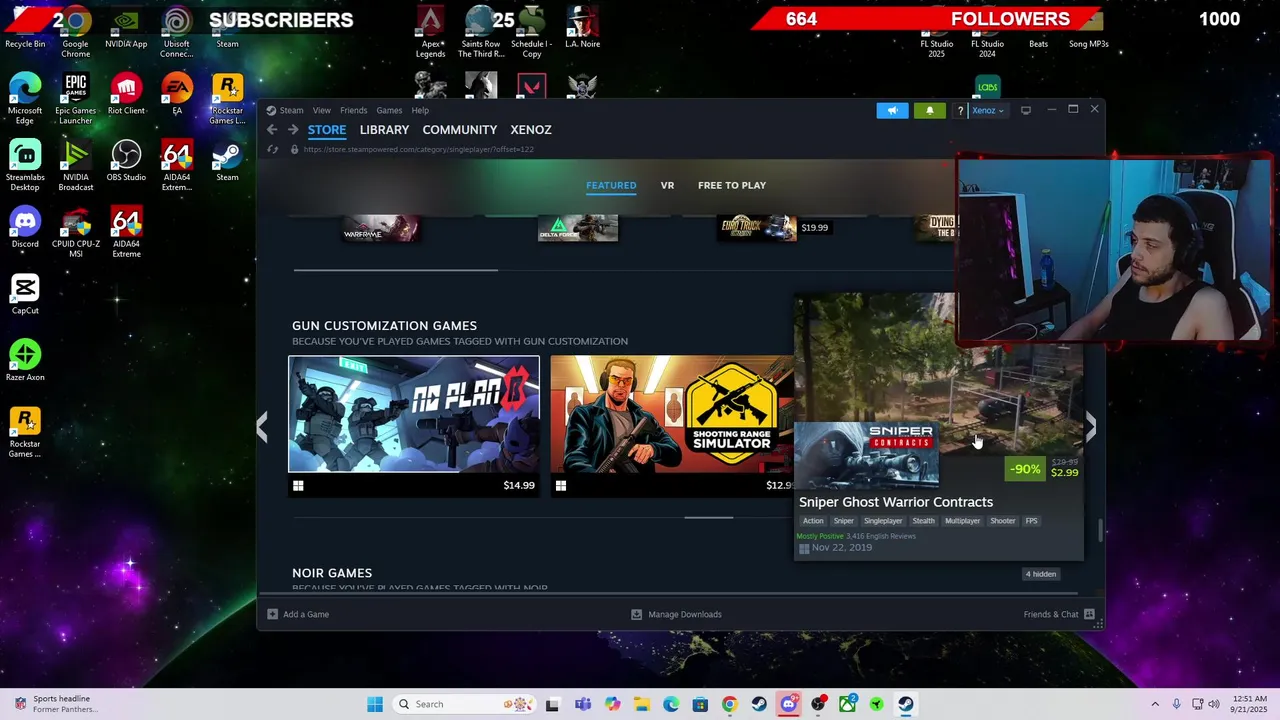Viewport: 1280px width, 720px height.
Task: Reload the Steam store page
Action: click(x=272, y=149)
